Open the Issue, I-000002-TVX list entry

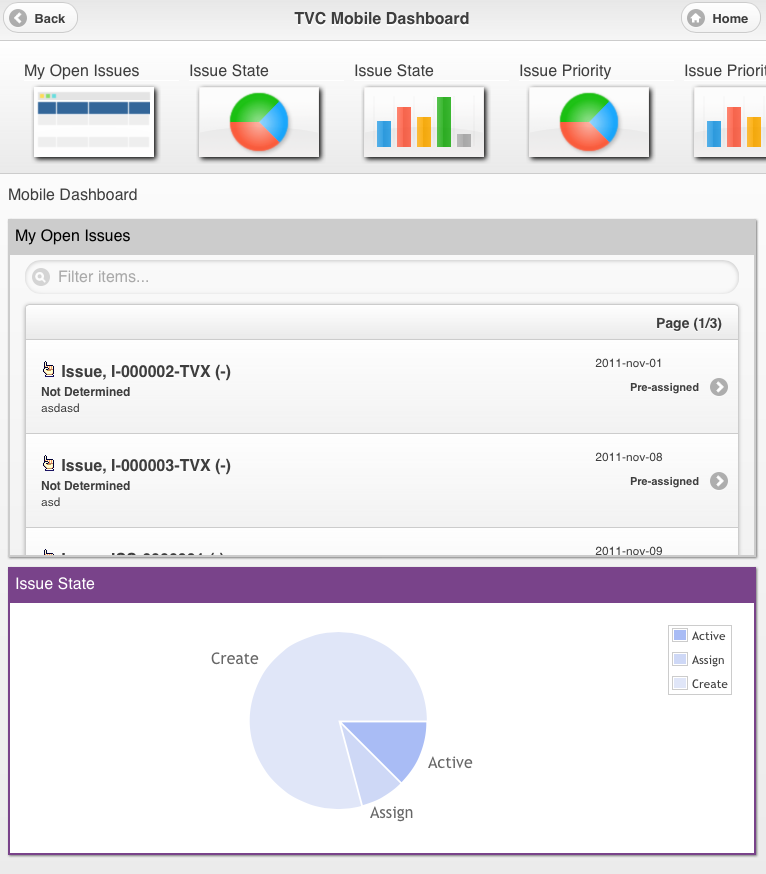click(x=146, y=372)
